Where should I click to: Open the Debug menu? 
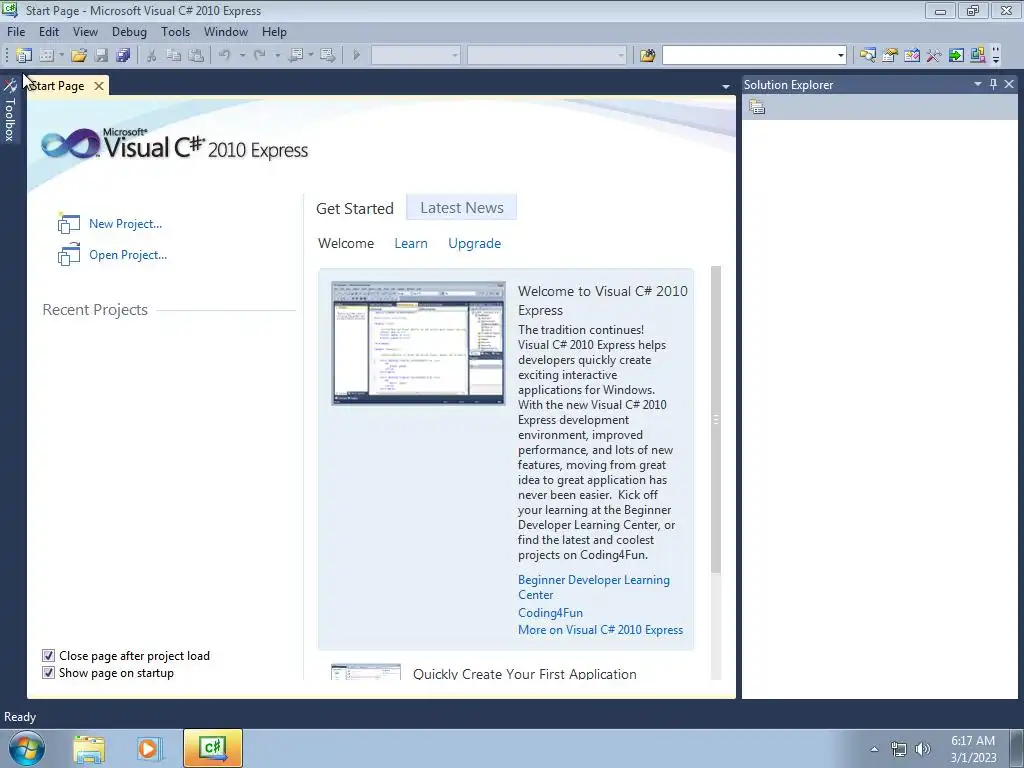[x=129, y=31]
